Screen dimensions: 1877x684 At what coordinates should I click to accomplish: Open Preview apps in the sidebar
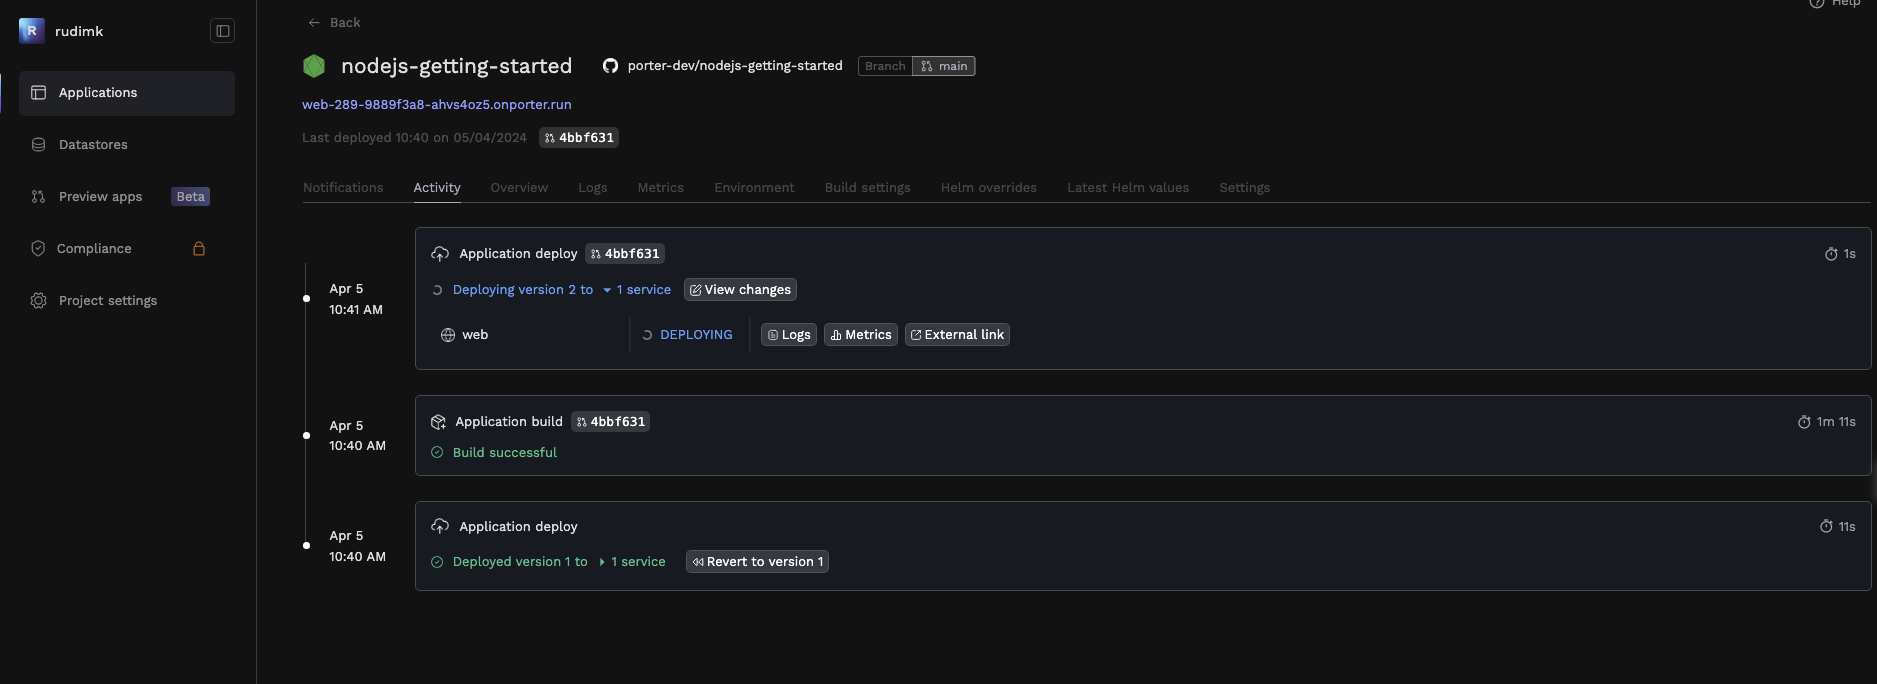tap(127, 197)
